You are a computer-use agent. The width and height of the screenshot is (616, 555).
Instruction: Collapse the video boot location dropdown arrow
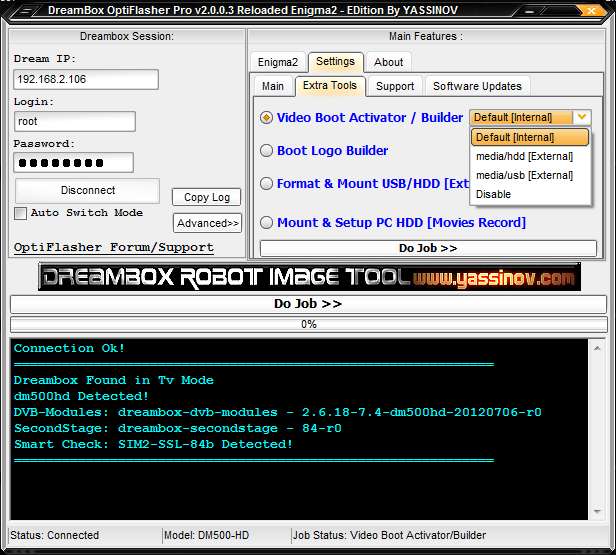pyautogui.click(x=582, y=117)
